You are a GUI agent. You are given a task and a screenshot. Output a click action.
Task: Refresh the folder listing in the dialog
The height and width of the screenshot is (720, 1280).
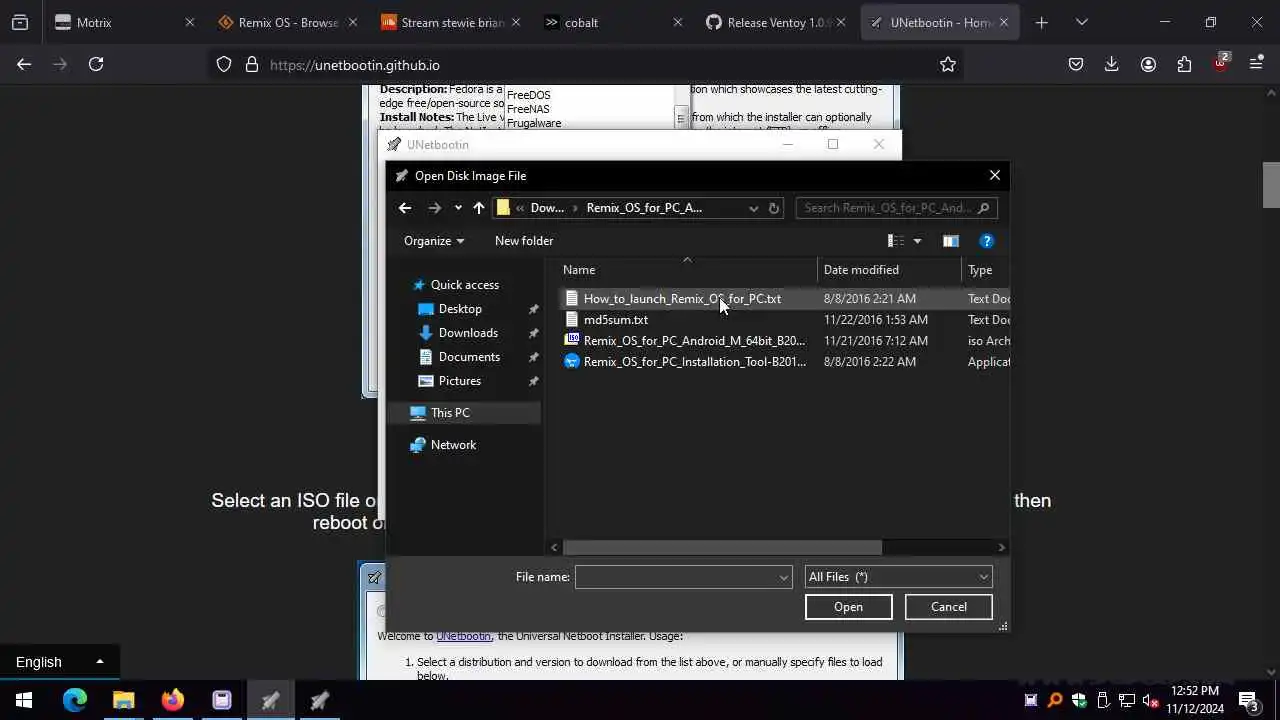coord(774,208)
